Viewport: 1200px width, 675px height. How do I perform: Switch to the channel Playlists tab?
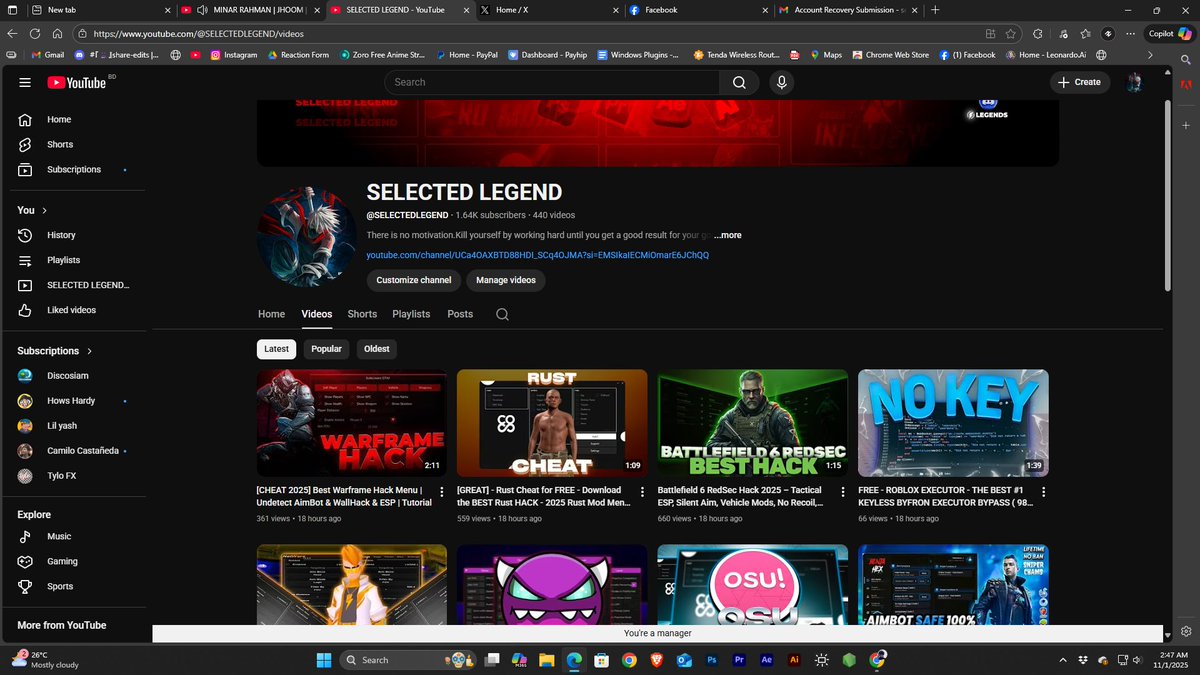coord(411,314)
